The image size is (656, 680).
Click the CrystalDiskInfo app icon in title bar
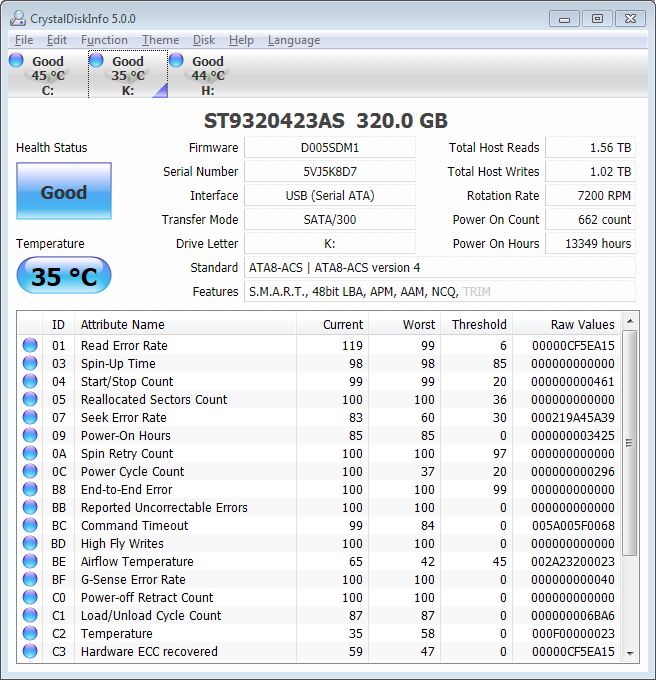pos(18,19)
